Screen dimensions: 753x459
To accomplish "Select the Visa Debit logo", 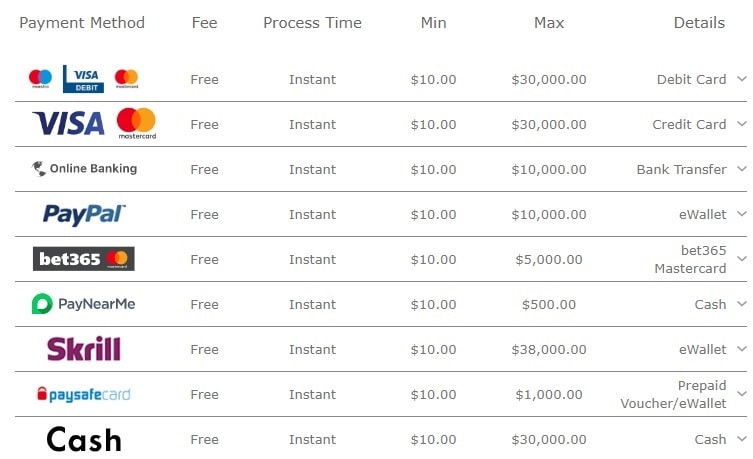I will [x=84, y=79].
